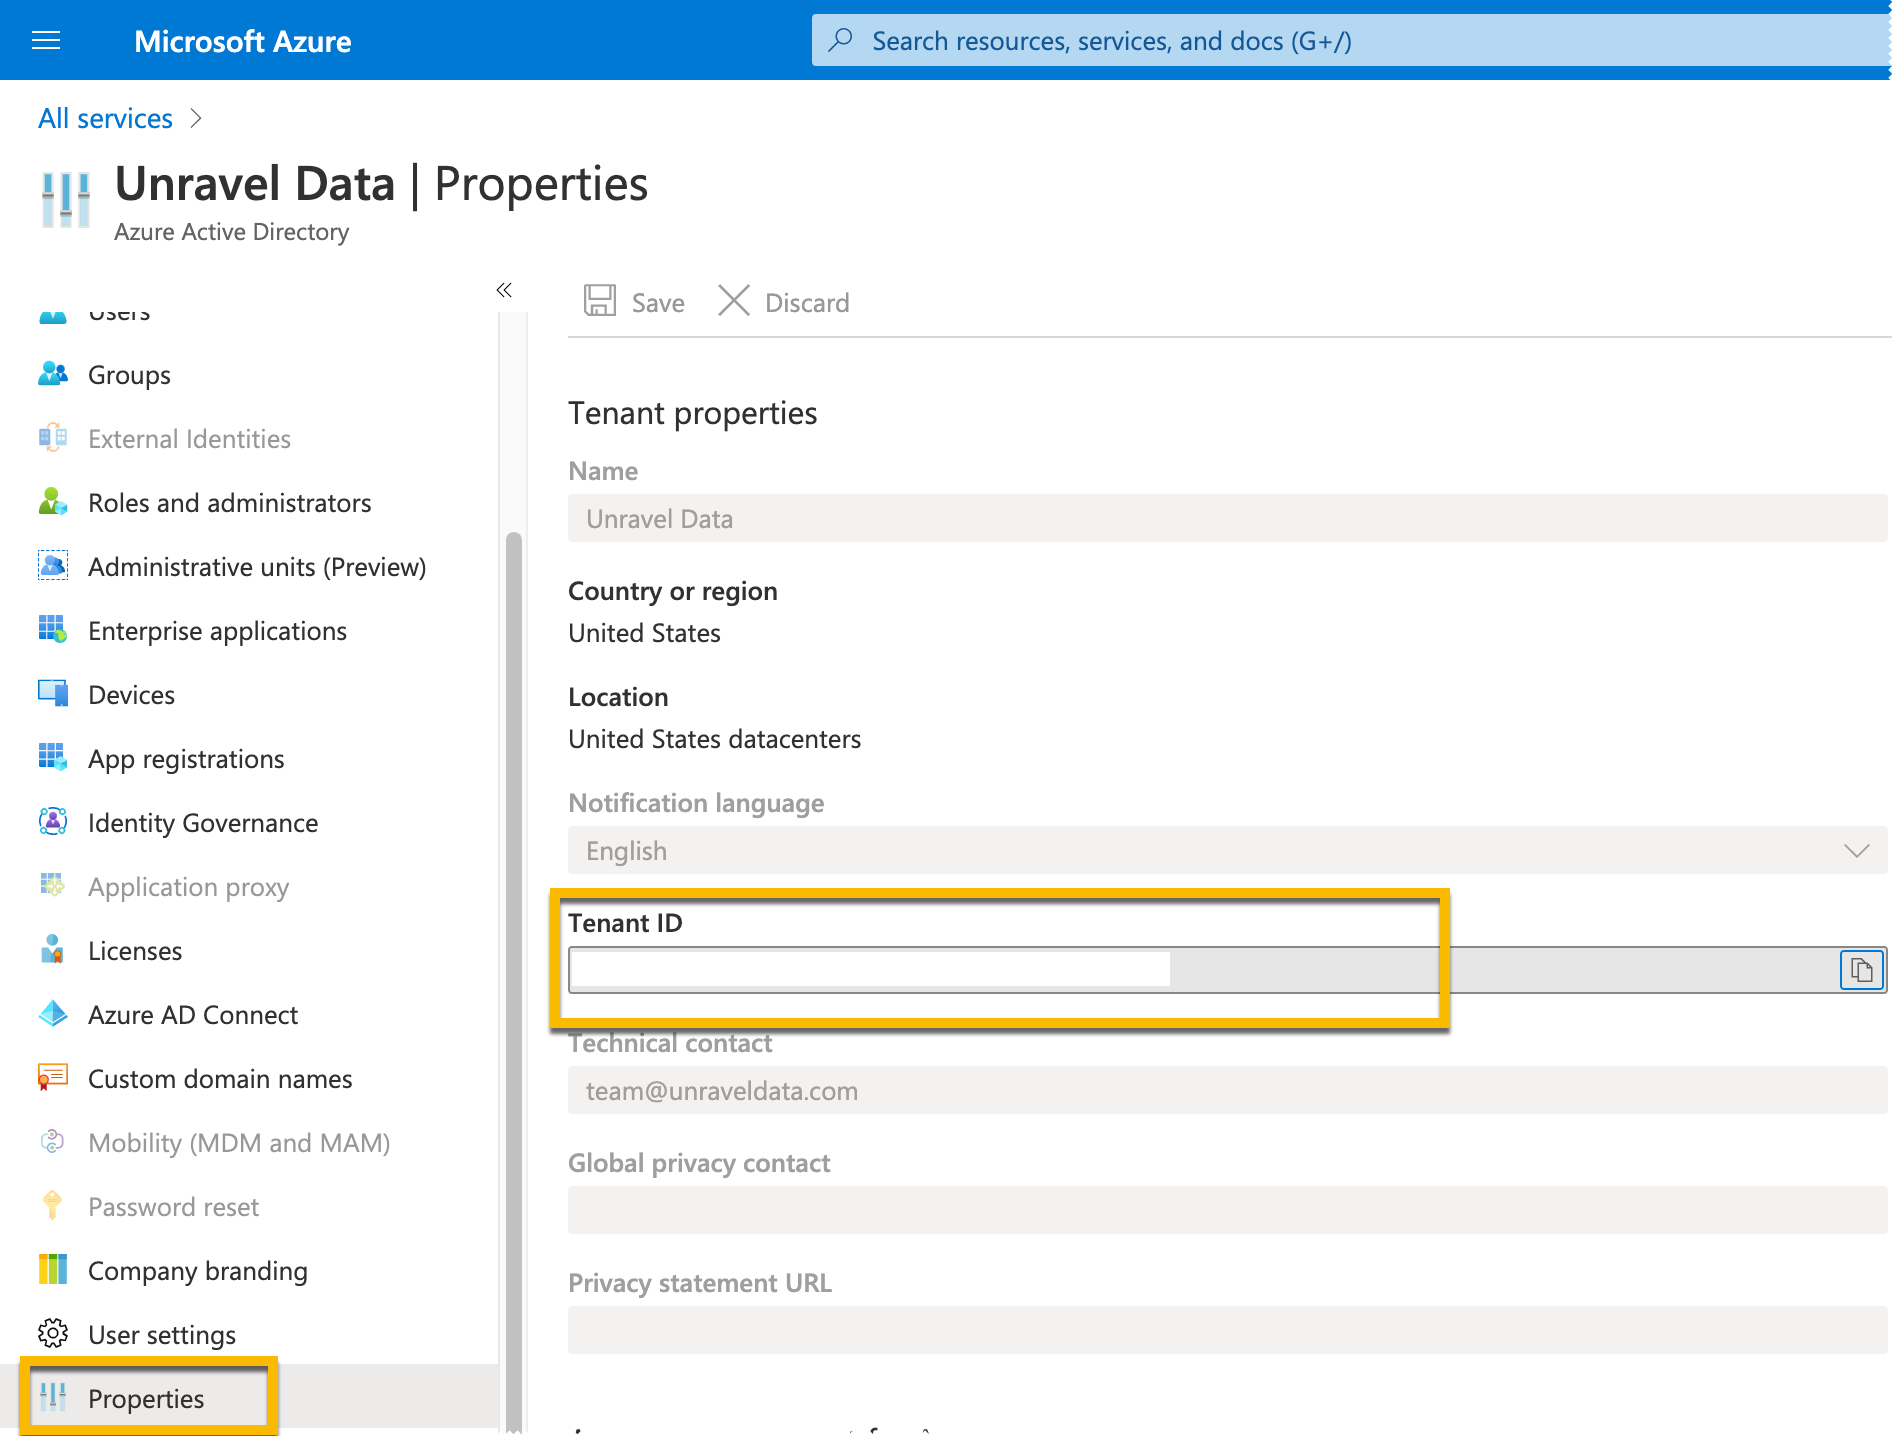Focus the search resources input box
Viewport: 1894px width, 1436px height.
point(1350,41)
